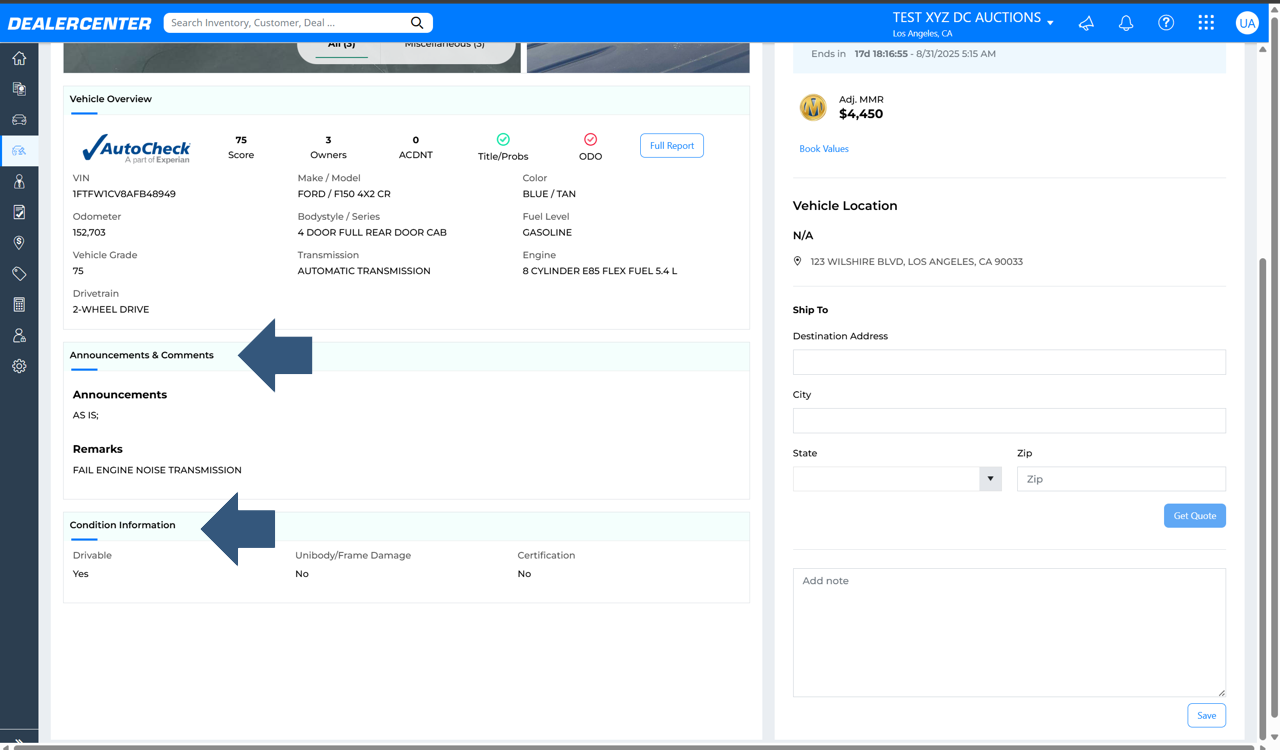Click the left vehicle photo thumbnail
1280x750 pixels.
[x=292, y=57]
